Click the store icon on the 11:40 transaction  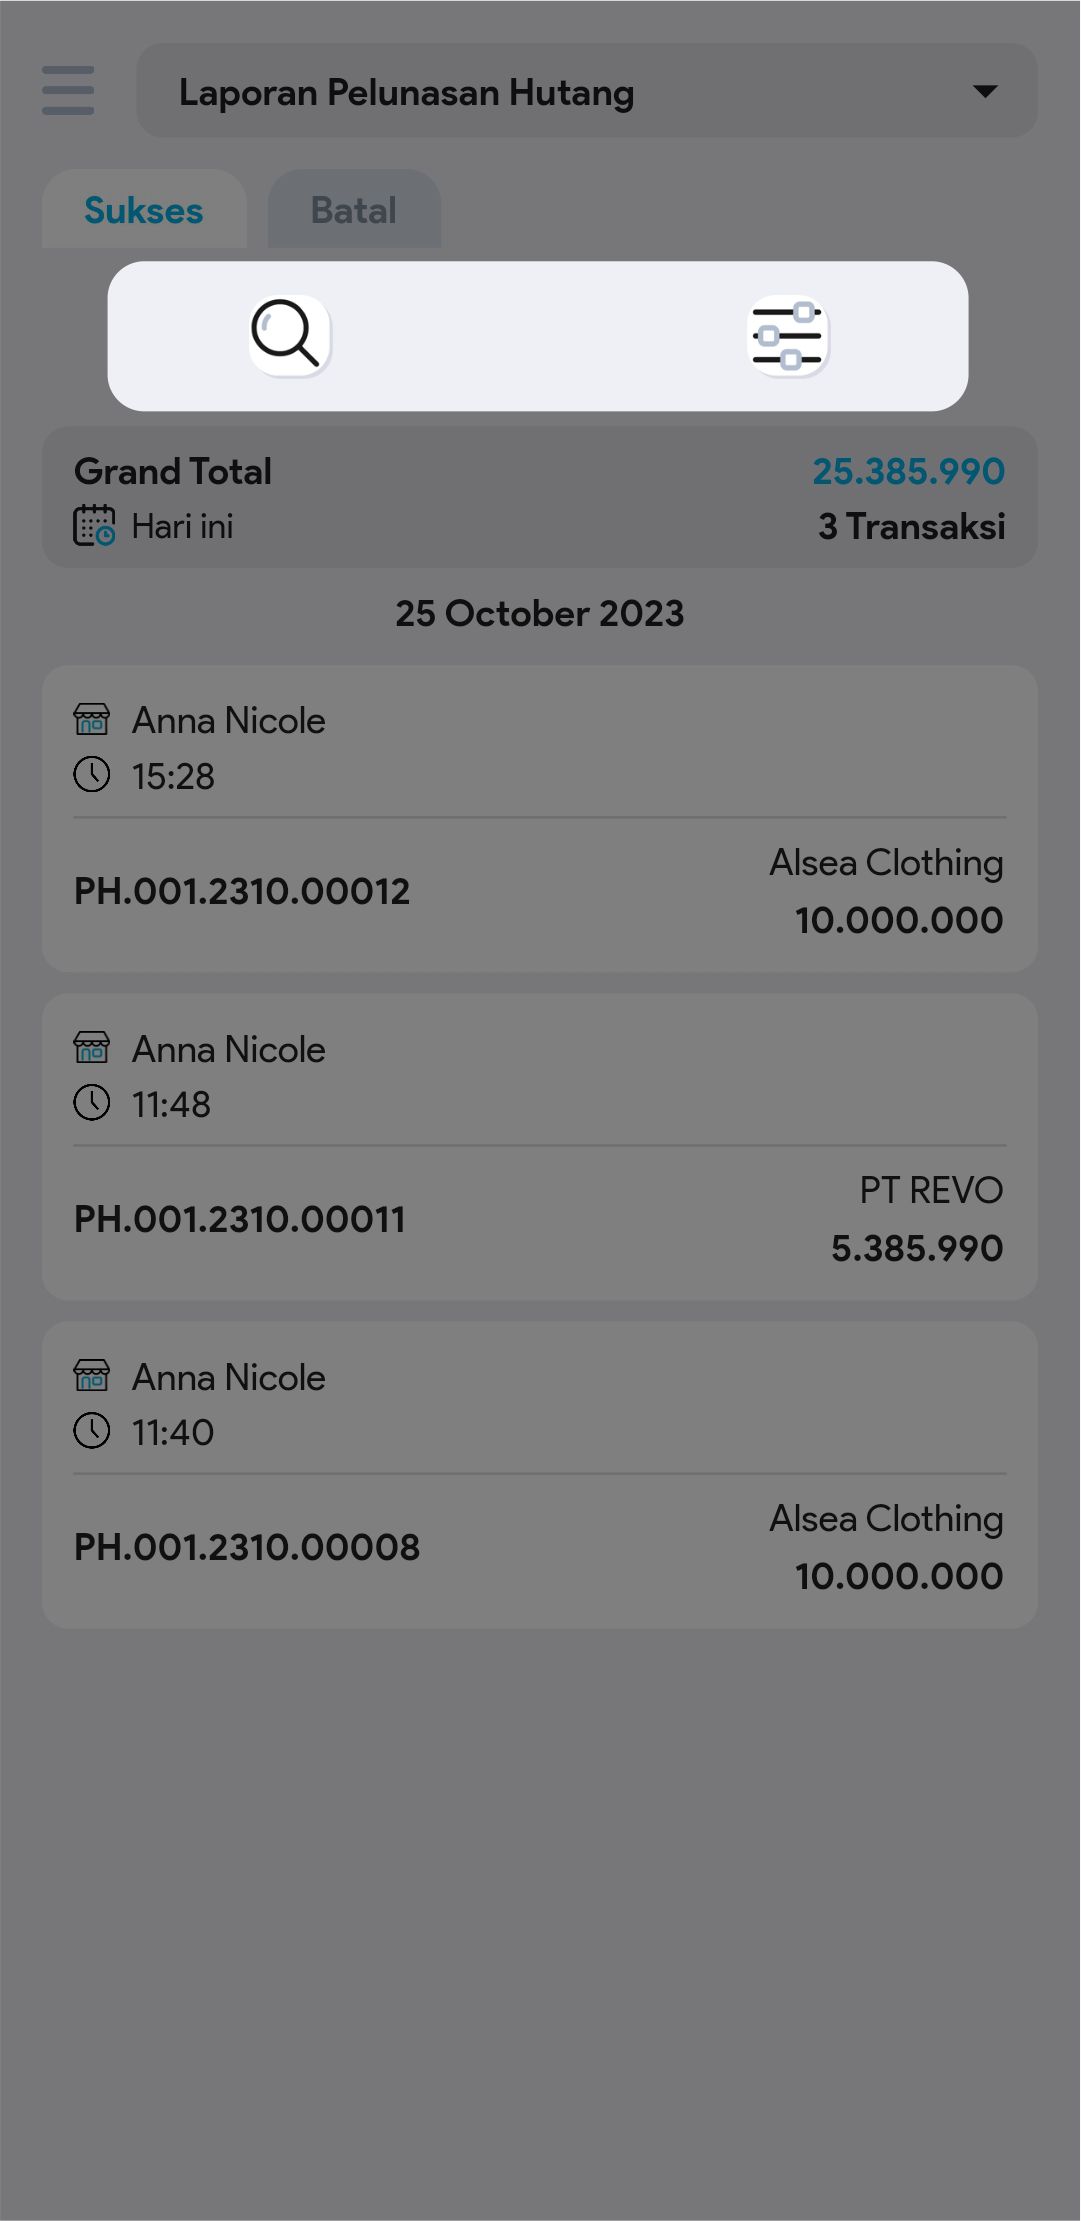pyautogui.click(x=92, y=1377)
